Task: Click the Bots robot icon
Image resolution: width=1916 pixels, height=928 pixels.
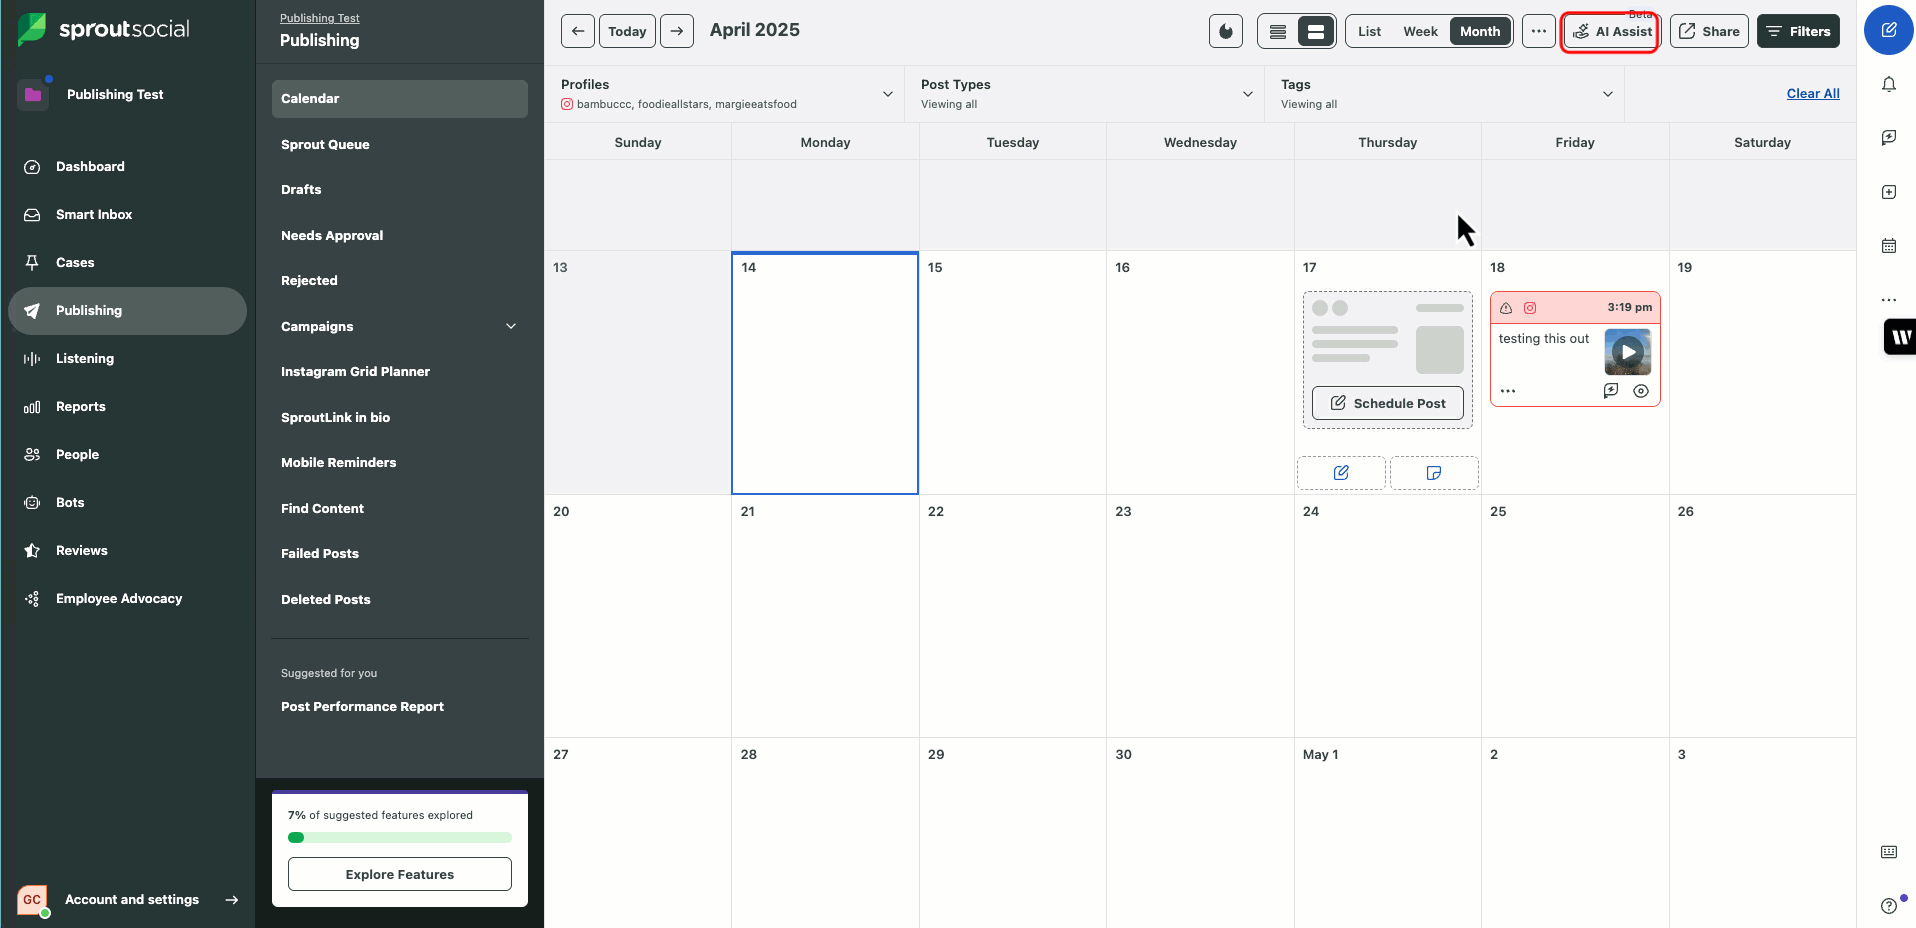Action: [32, 503]
